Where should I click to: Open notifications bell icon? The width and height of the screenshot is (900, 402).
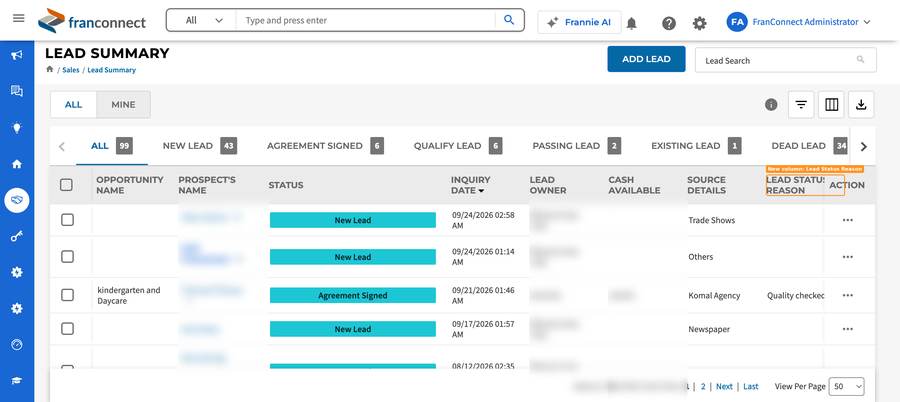point(631,23)
